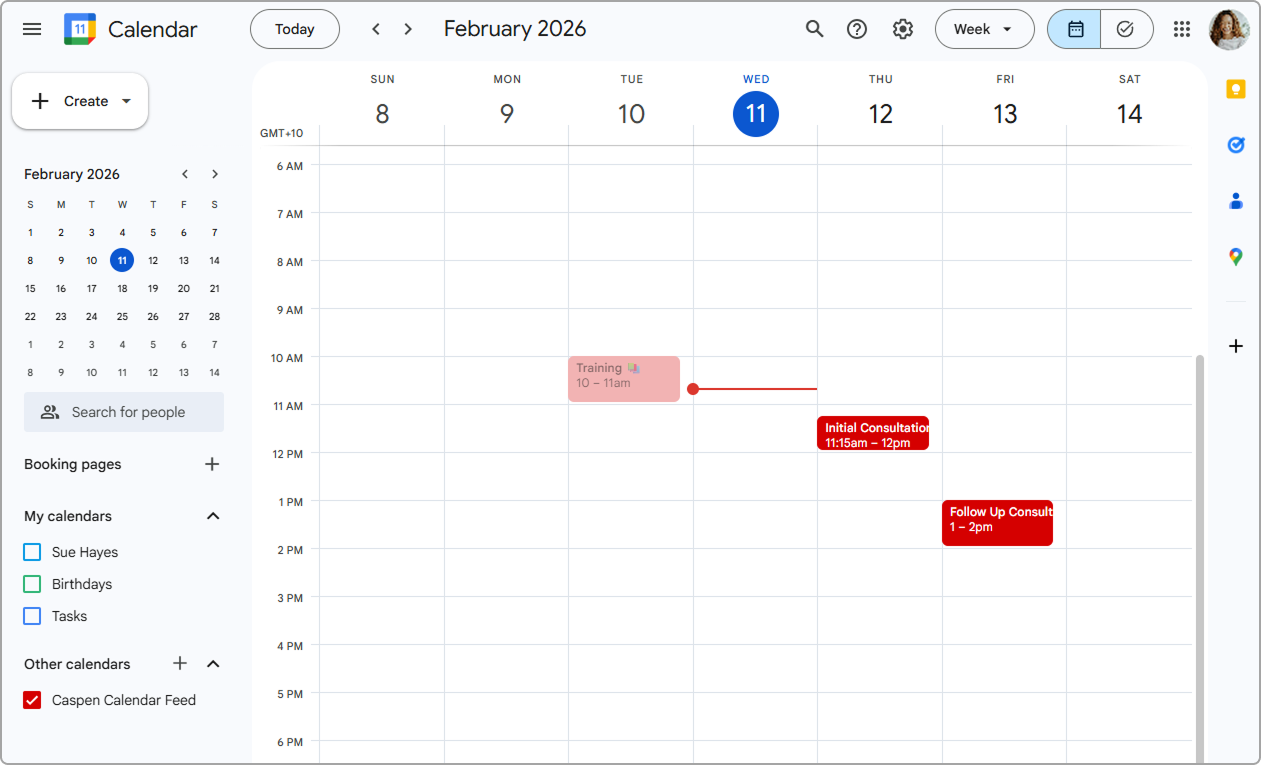Open the Google apps grid
The height and width of the screenshot is (765, 1261).
click(x=1181, y=29)
